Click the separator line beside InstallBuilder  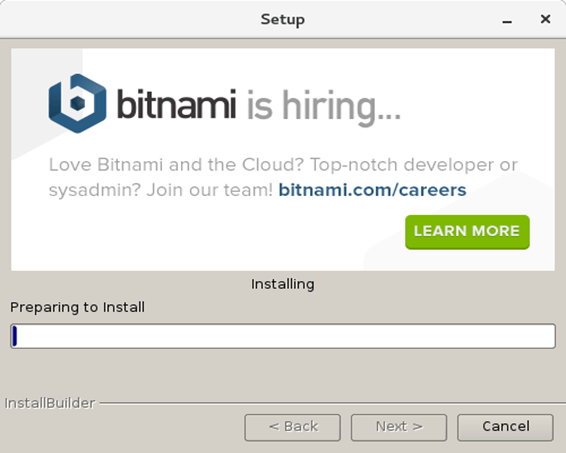[332, 402]
